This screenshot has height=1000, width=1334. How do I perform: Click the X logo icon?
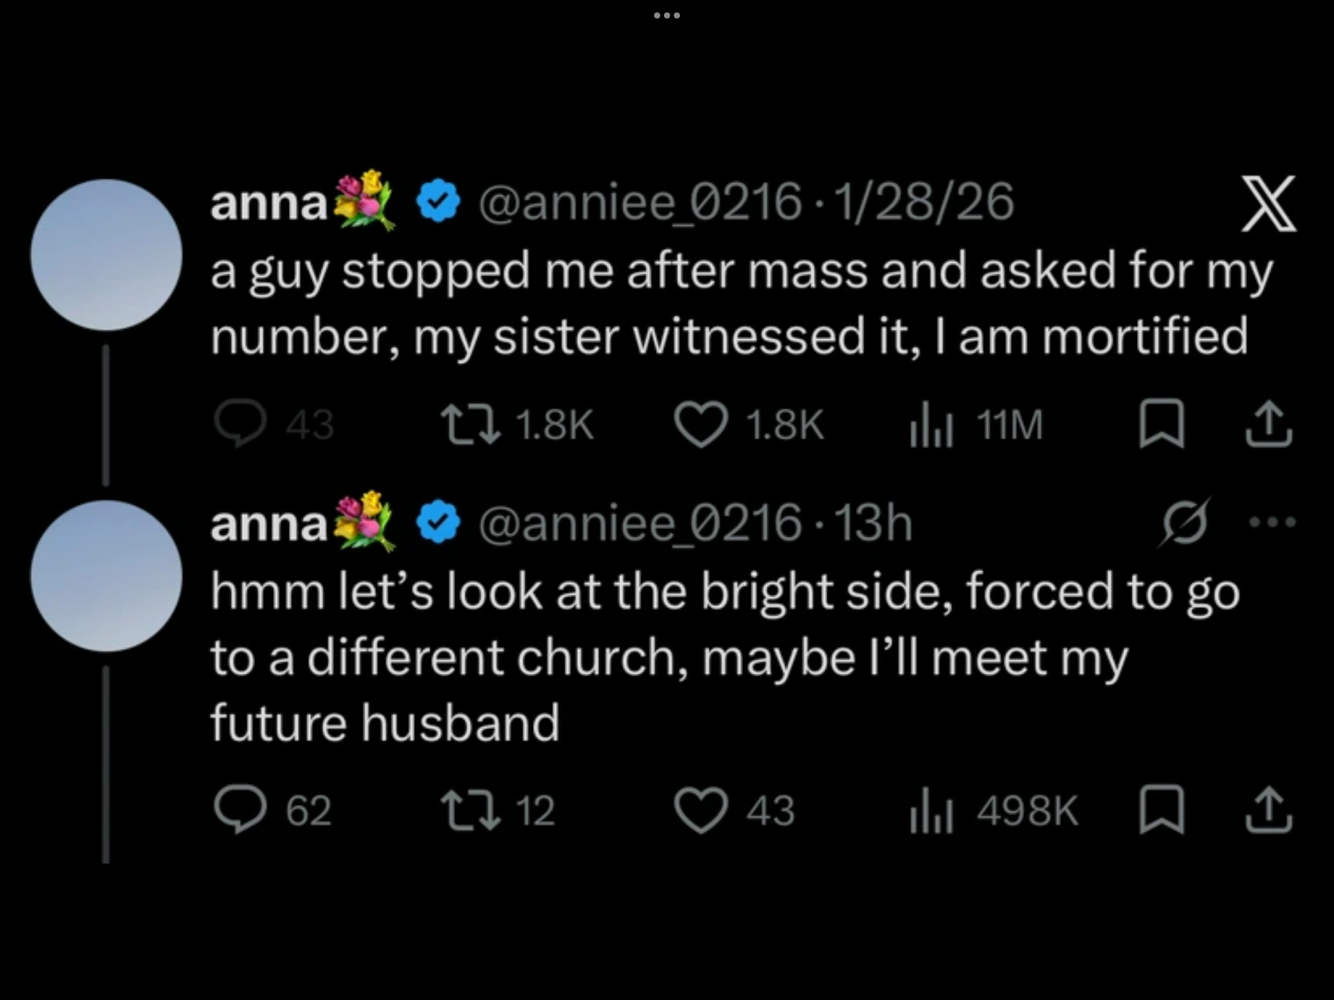tap(1268, 203)
